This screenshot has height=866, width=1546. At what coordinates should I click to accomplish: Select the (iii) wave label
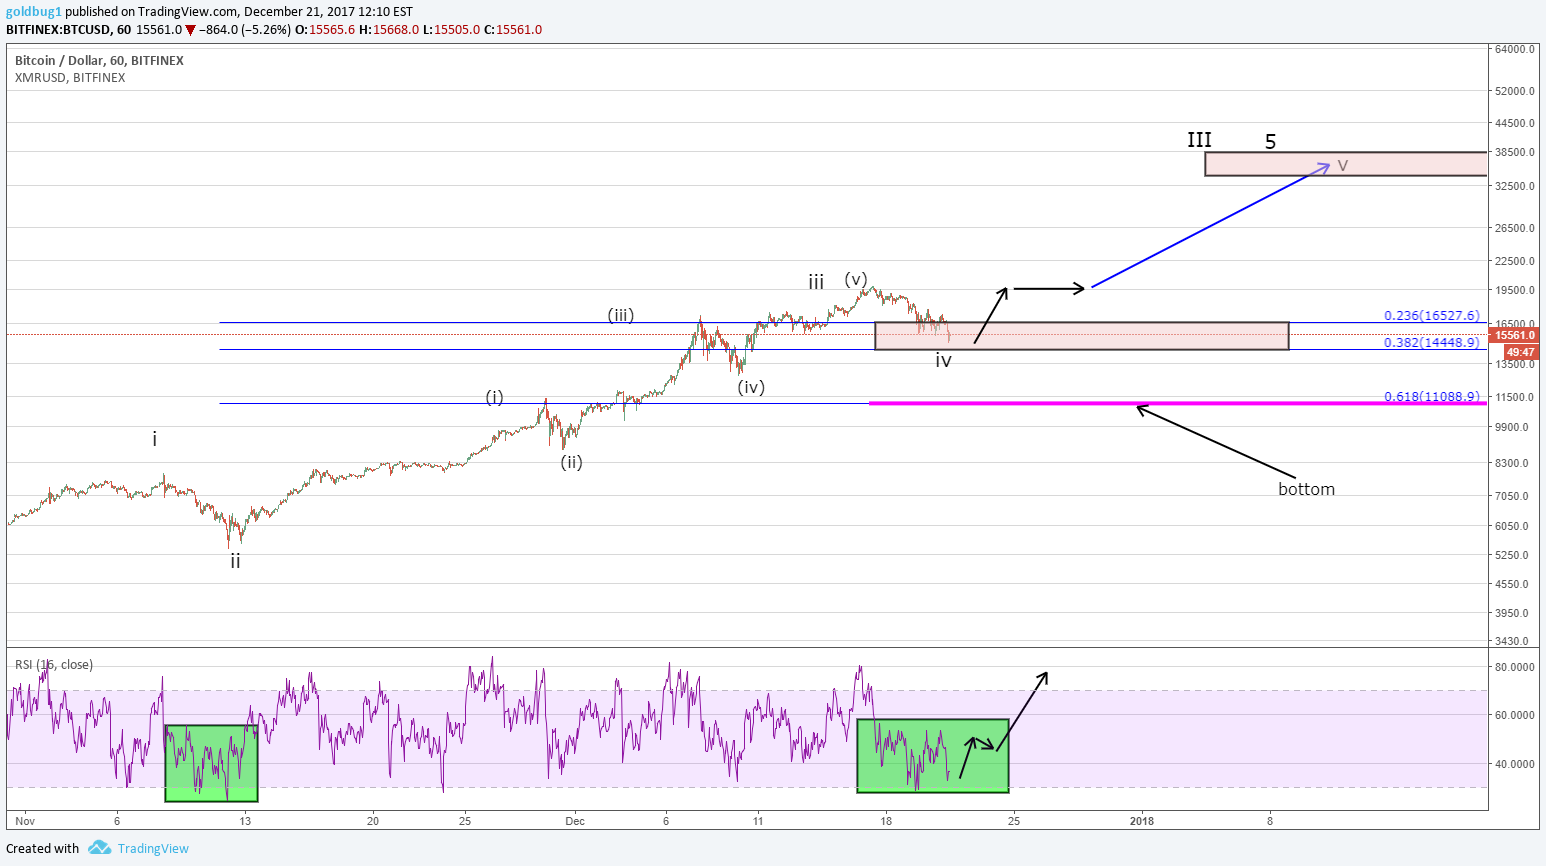[x=621, y=316]
